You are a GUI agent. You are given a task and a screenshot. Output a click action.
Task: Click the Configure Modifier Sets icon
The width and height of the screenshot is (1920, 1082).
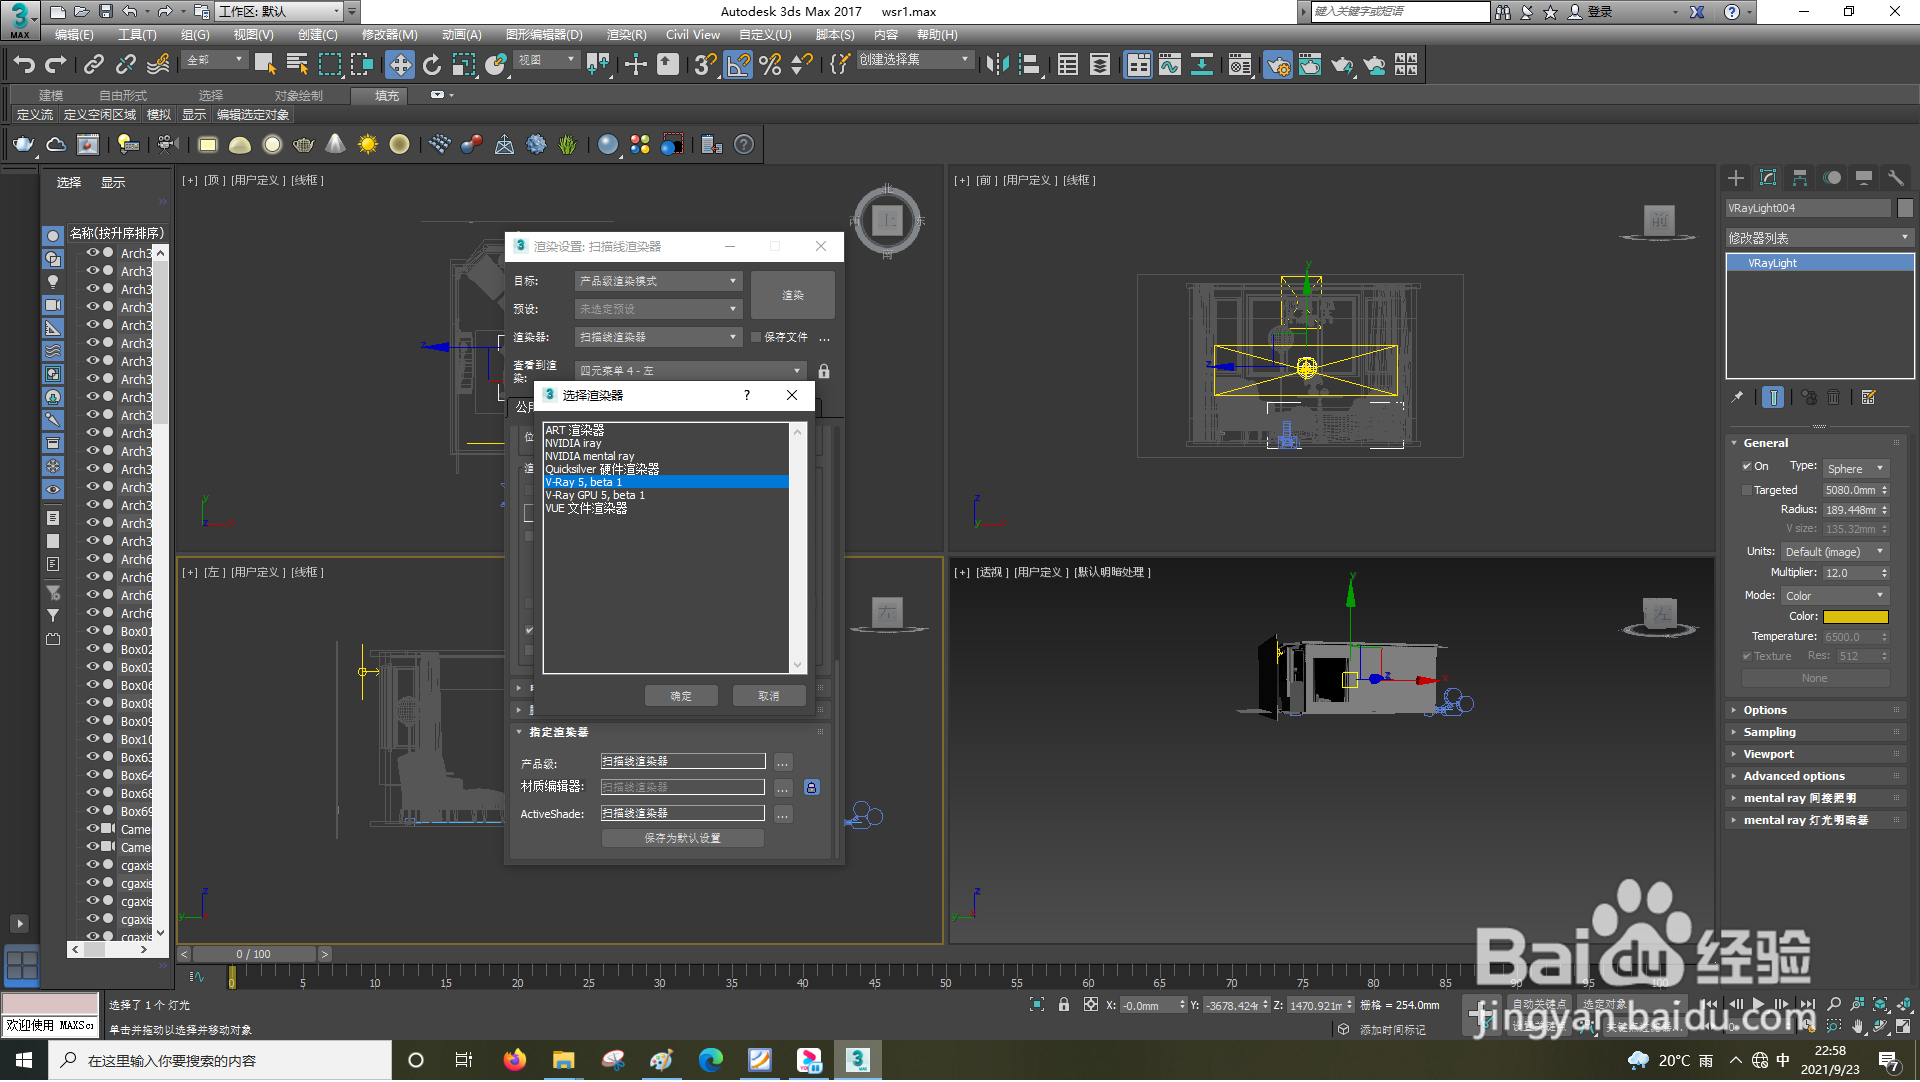(1868, 398)
